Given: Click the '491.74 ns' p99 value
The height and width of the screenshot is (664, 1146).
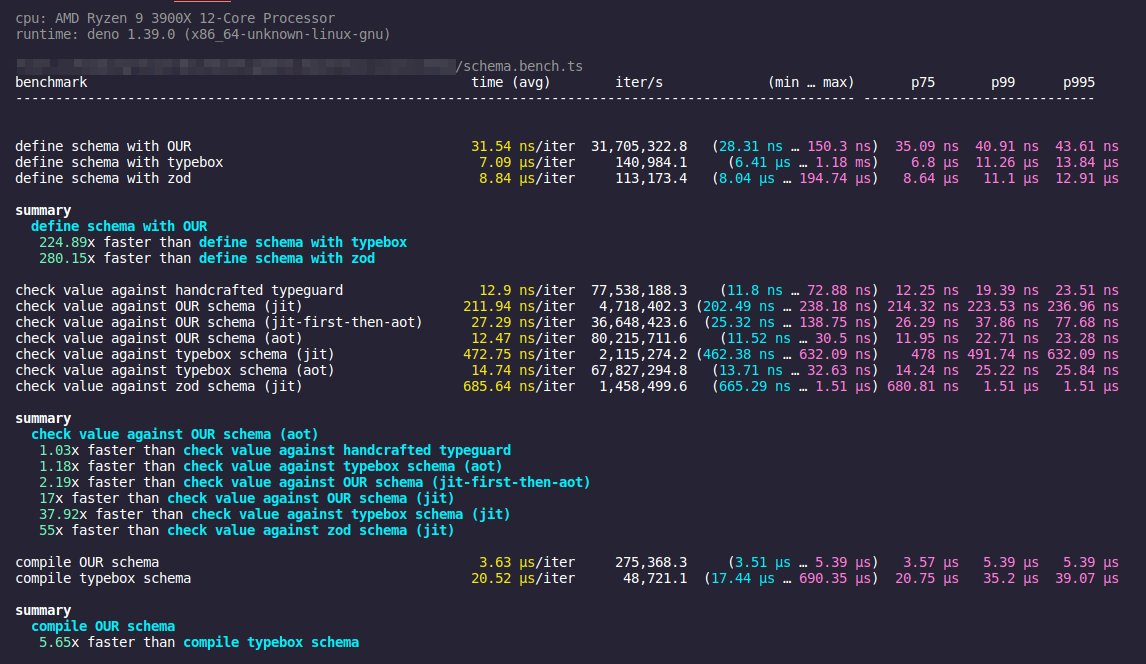Looking at the screenshot, I should coord(1003,354).
